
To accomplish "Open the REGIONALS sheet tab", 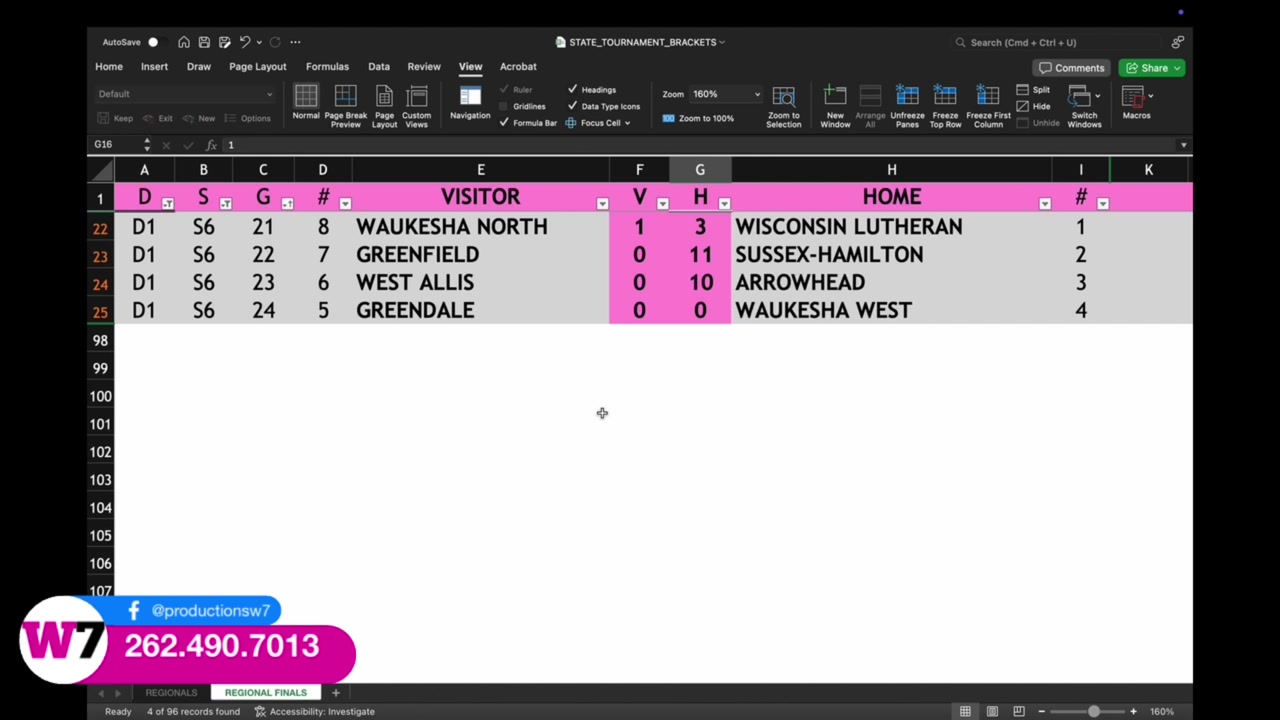I will 171,692.
